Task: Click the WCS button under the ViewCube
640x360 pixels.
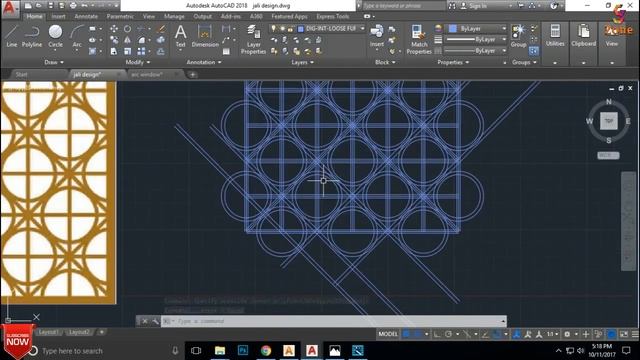Action: (608, 156)
